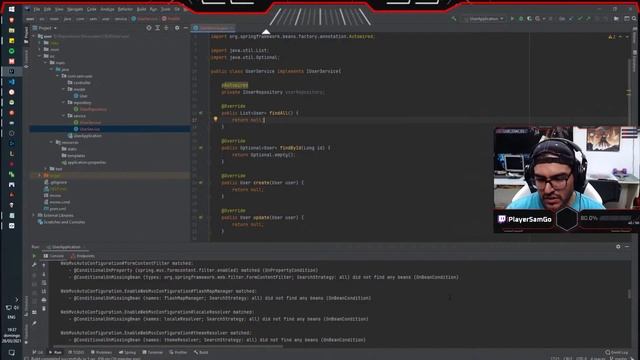Open the Code menu
The height and width of the screenshot is (360, 640).
[x=91, y=9]
